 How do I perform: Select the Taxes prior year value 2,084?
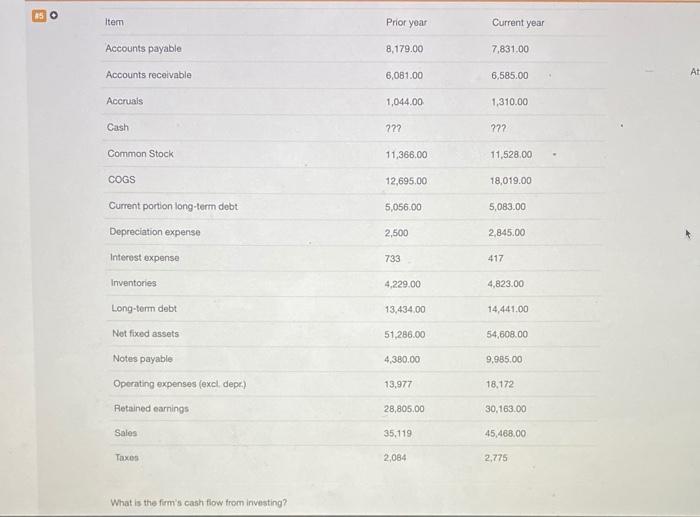(x=395, y=458)
